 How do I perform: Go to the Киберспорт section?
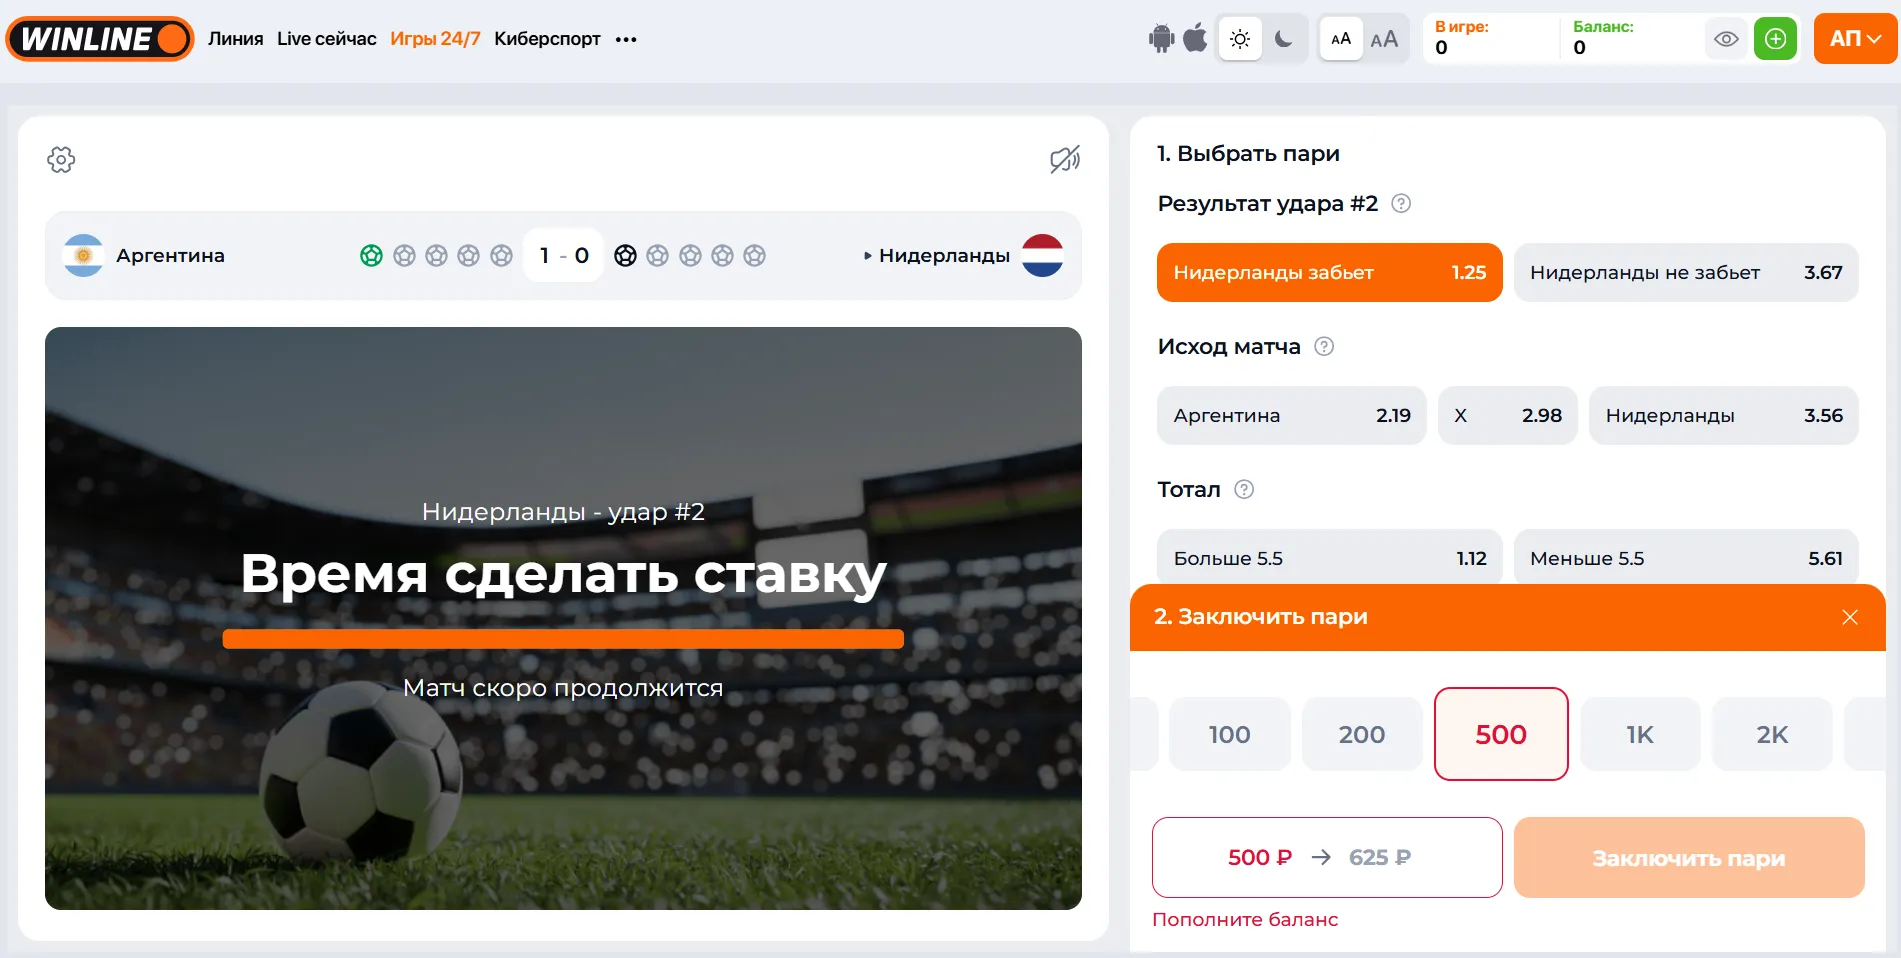tap(547, 39)
